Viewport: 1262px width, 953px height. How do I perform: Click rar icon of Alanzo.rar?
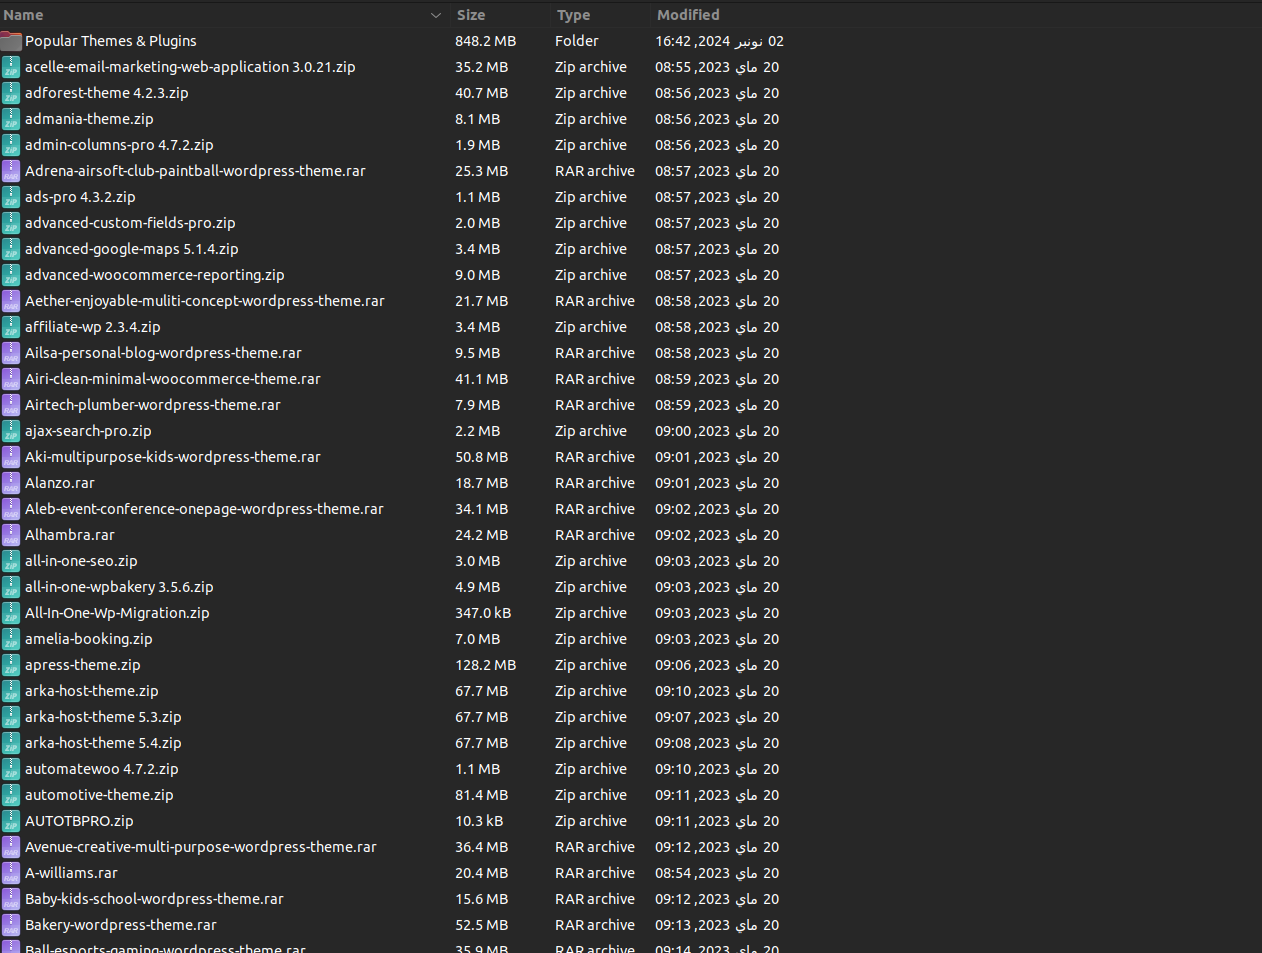coord(11,483)
